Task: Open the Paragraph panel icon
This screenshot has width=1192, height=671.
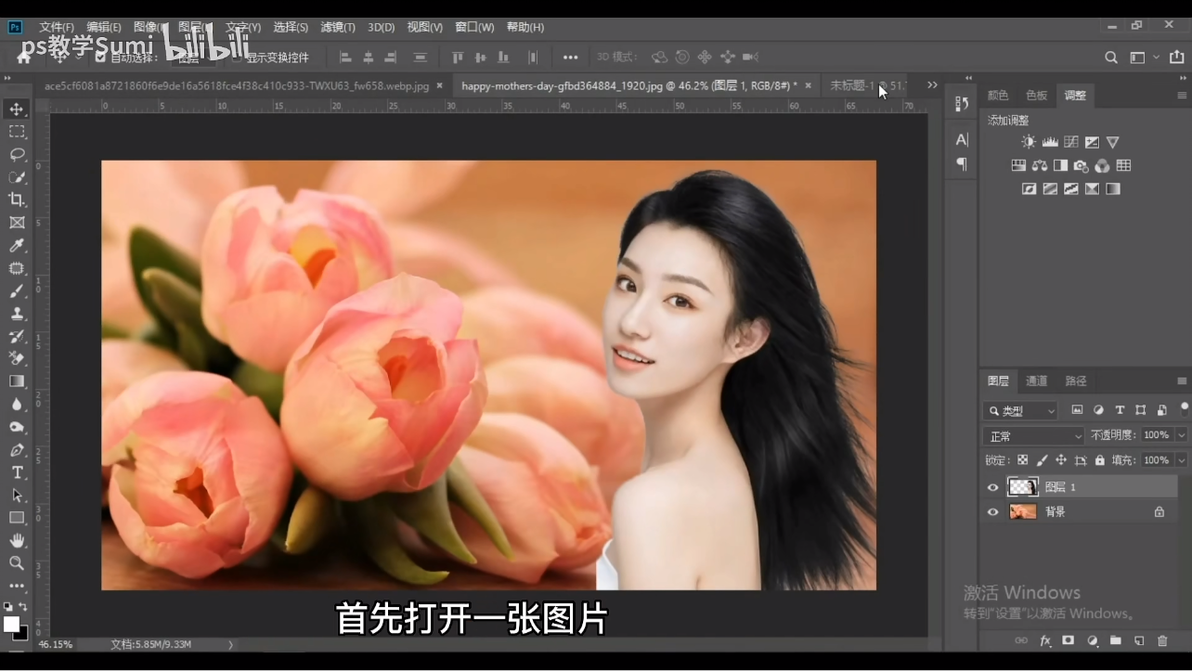Action: pos(962,163)
